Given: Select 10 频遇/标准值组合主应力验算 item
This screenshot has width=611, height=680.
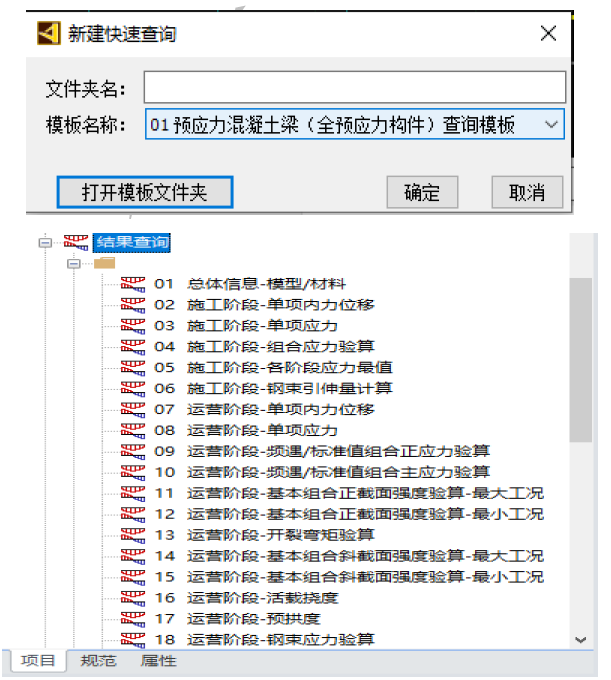Looking at the screenshot, I should pos(322,473).
